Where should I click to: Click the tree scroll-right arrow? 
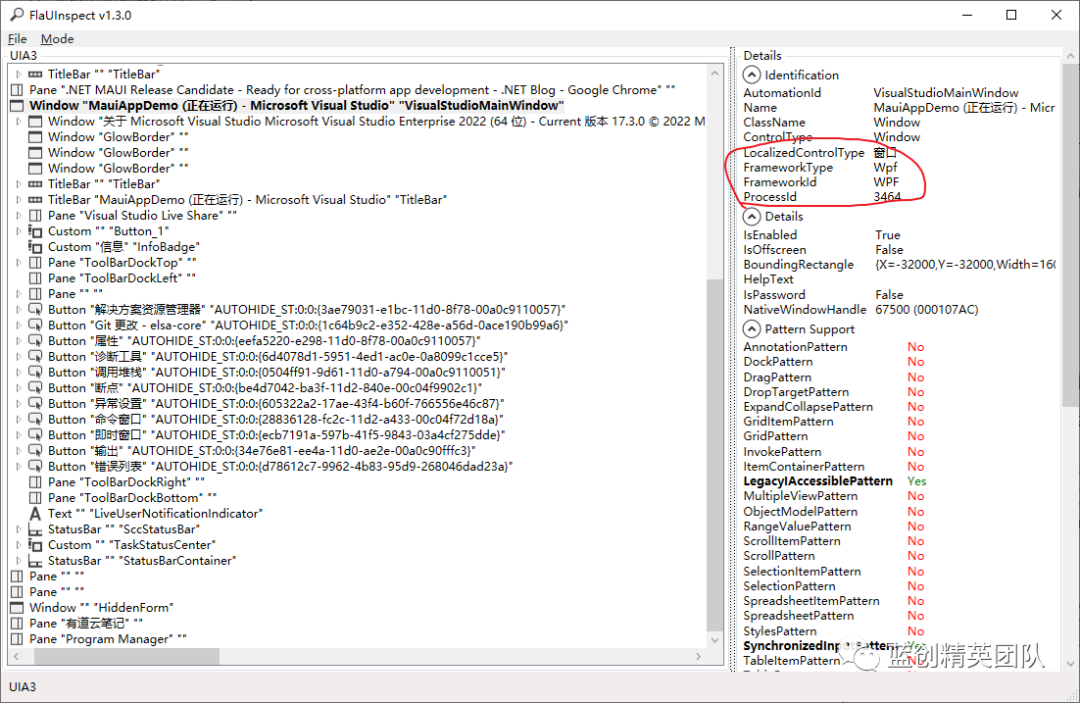698,657
